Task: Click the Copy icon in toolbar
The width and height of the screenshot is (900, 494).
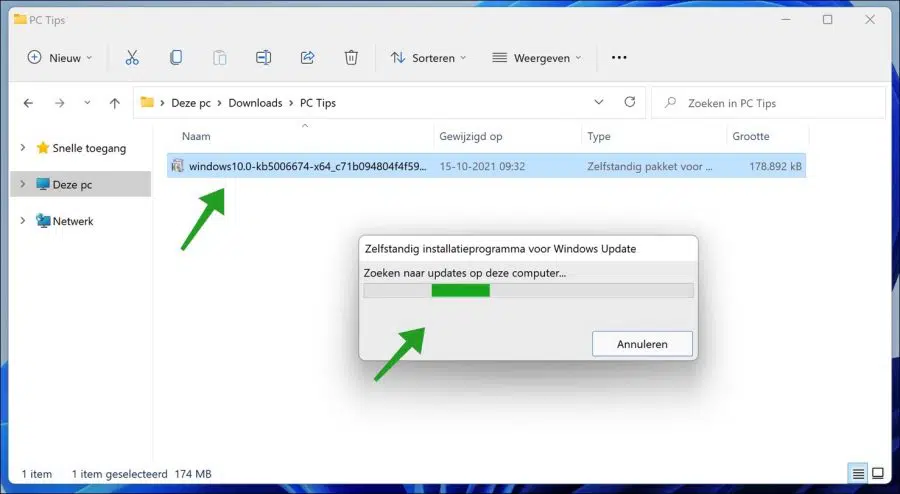Action: pos(176,57)
